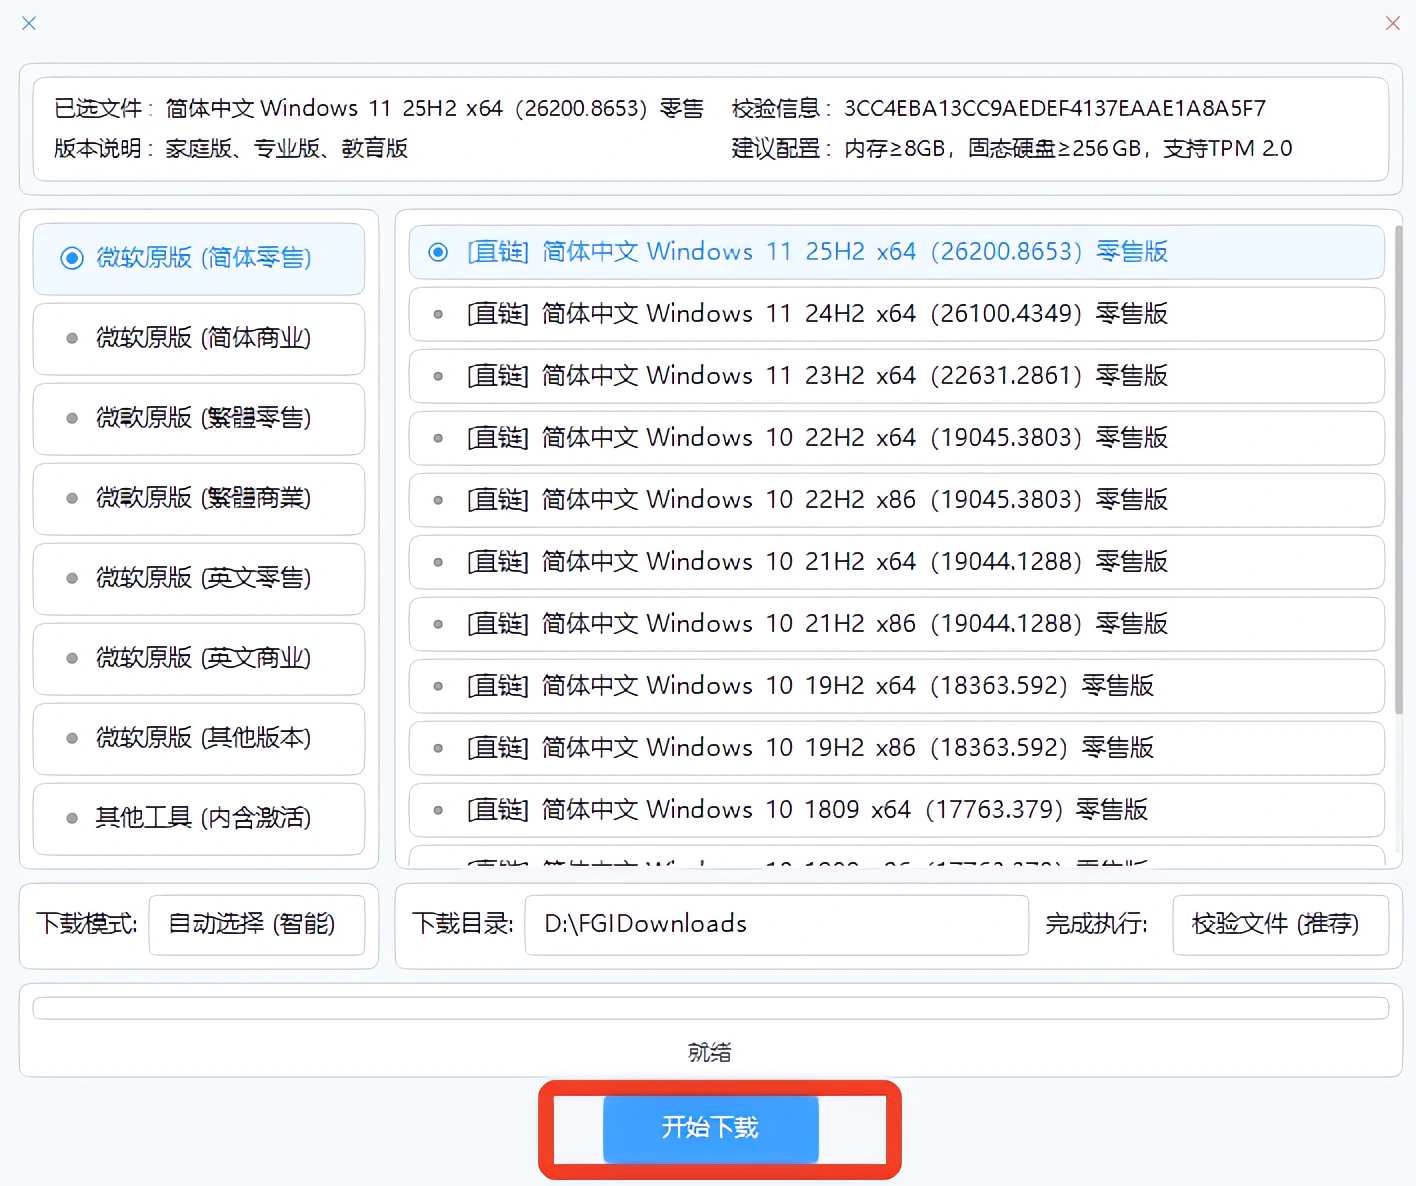Start download with 开始下载 button
This screenshot has height=1186, width=1416.
(x=711, y=1129)
